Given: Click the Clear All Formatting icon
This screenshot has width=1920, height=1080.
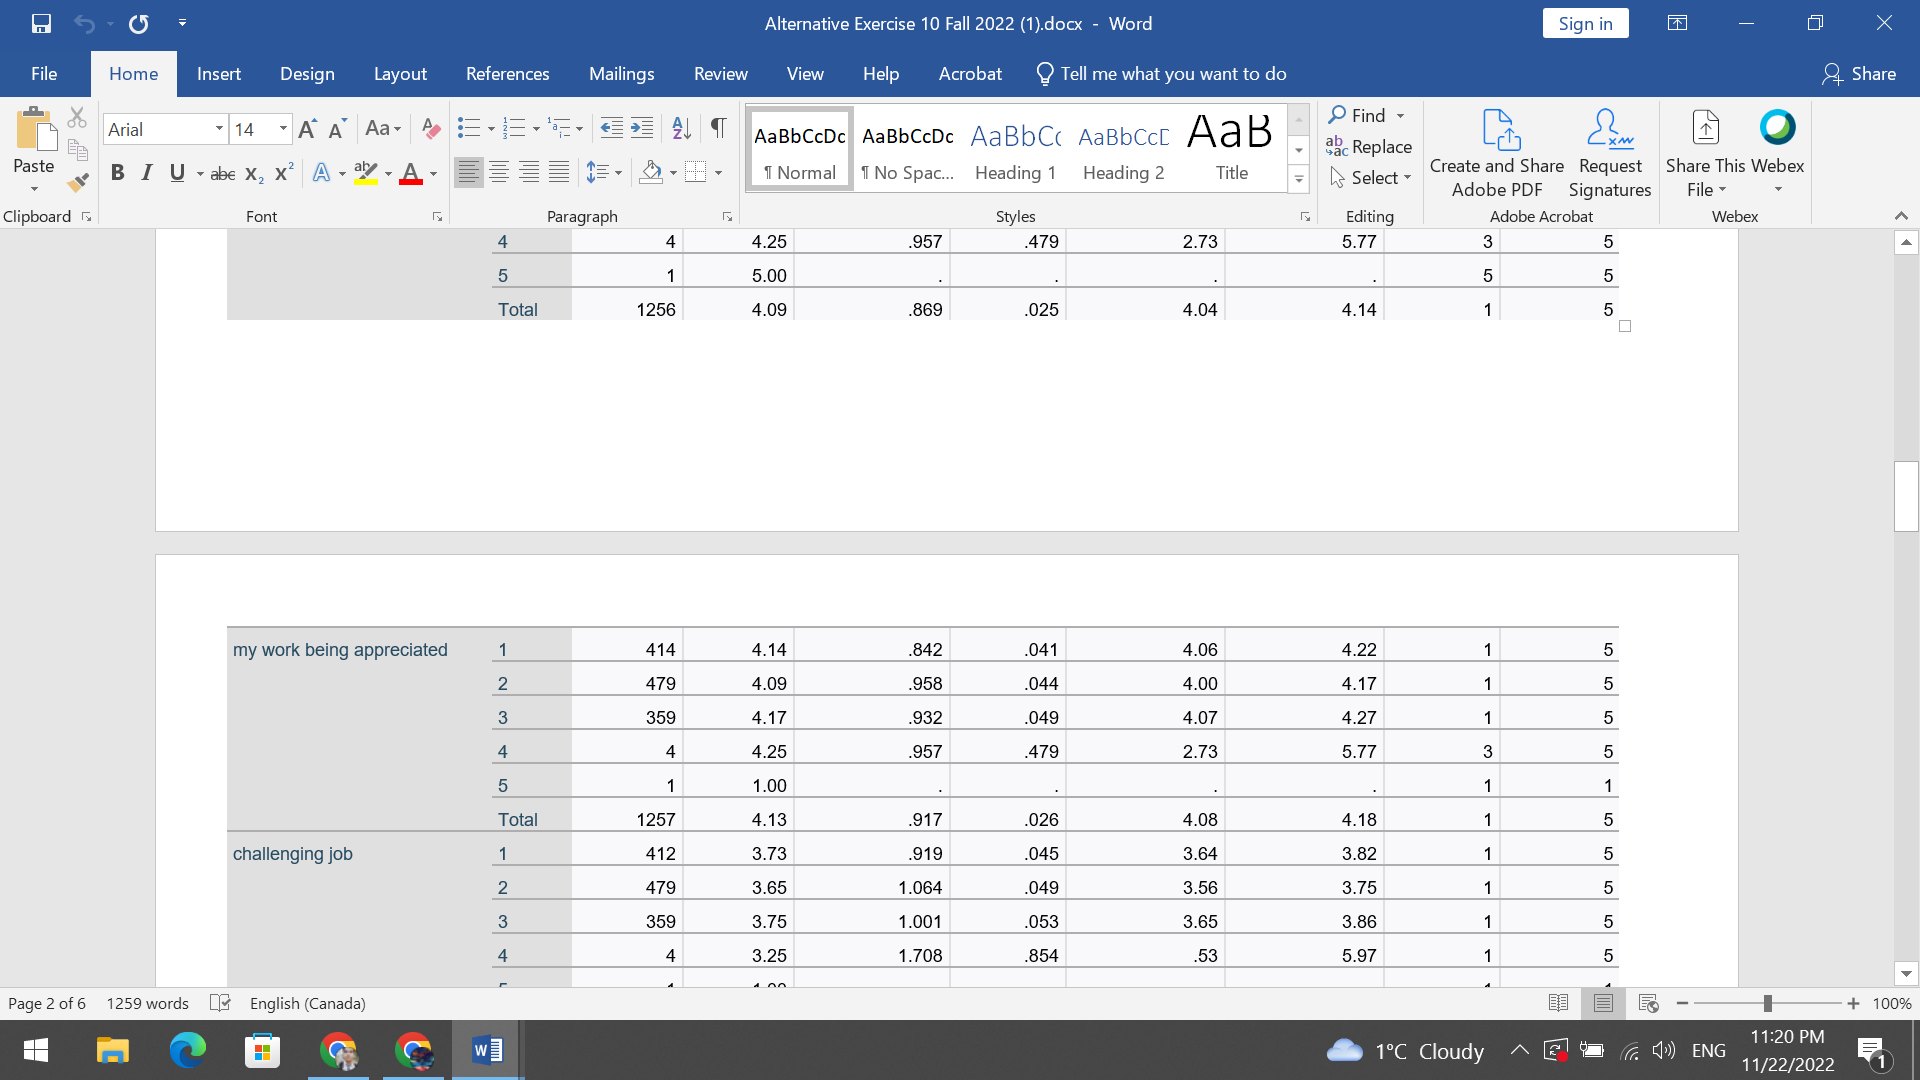Looking at the screenshot, I should point(431,129).
